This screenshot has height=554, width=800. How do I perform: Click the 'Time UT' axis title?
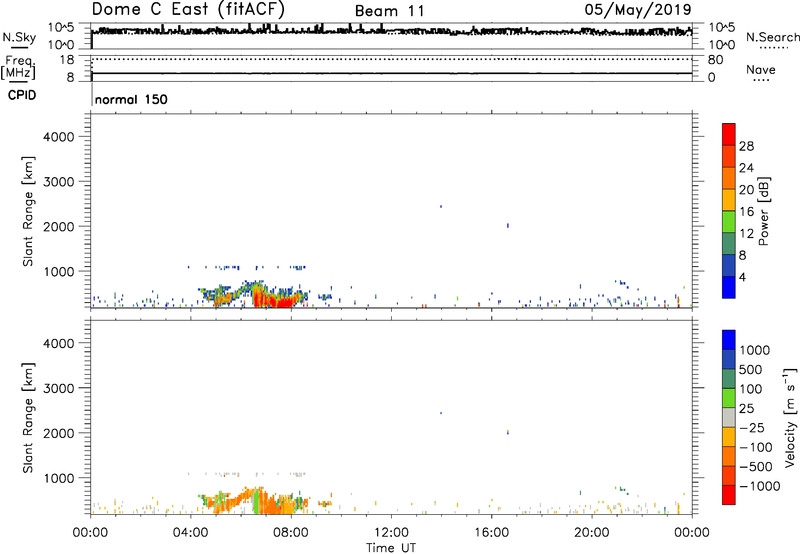[x=391, y=548]
